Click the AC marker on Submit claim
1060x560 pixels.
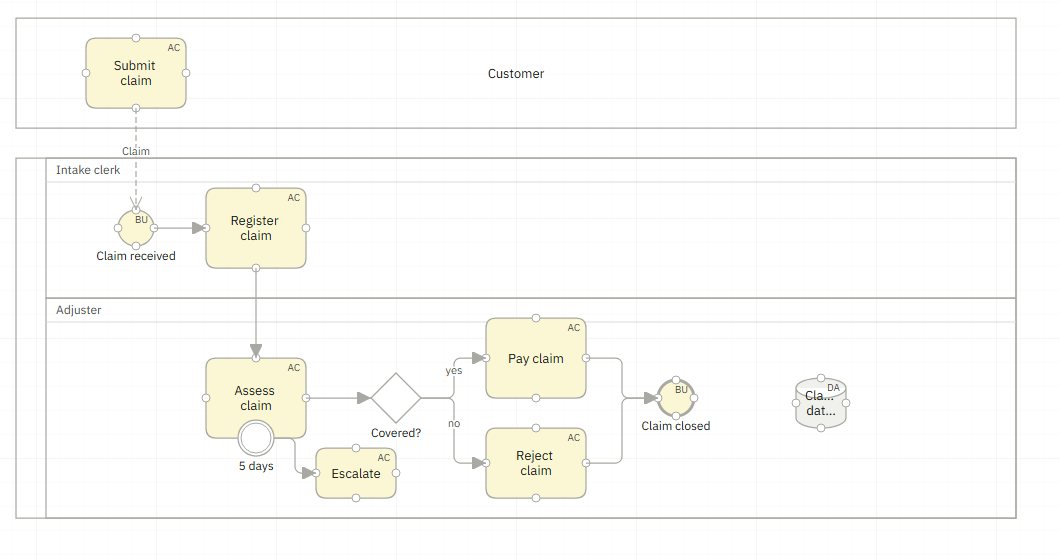tap(174, 48)
